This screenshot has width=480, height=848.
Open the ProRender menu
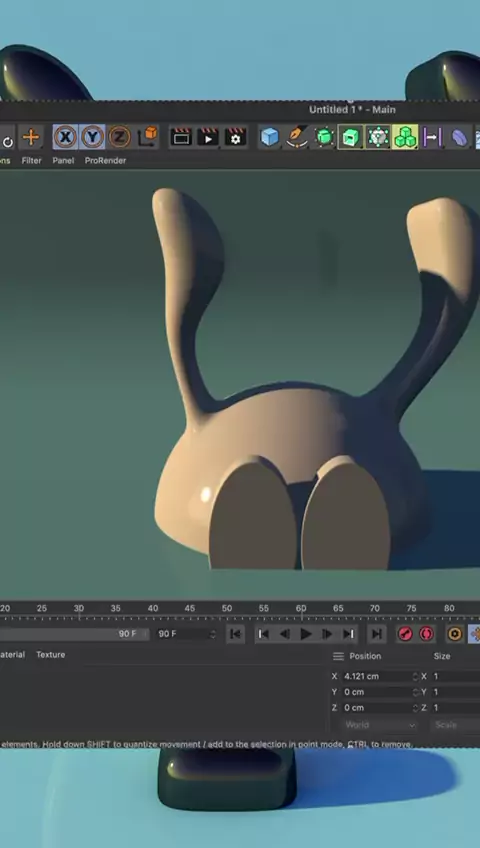click(x=105, y=161)
